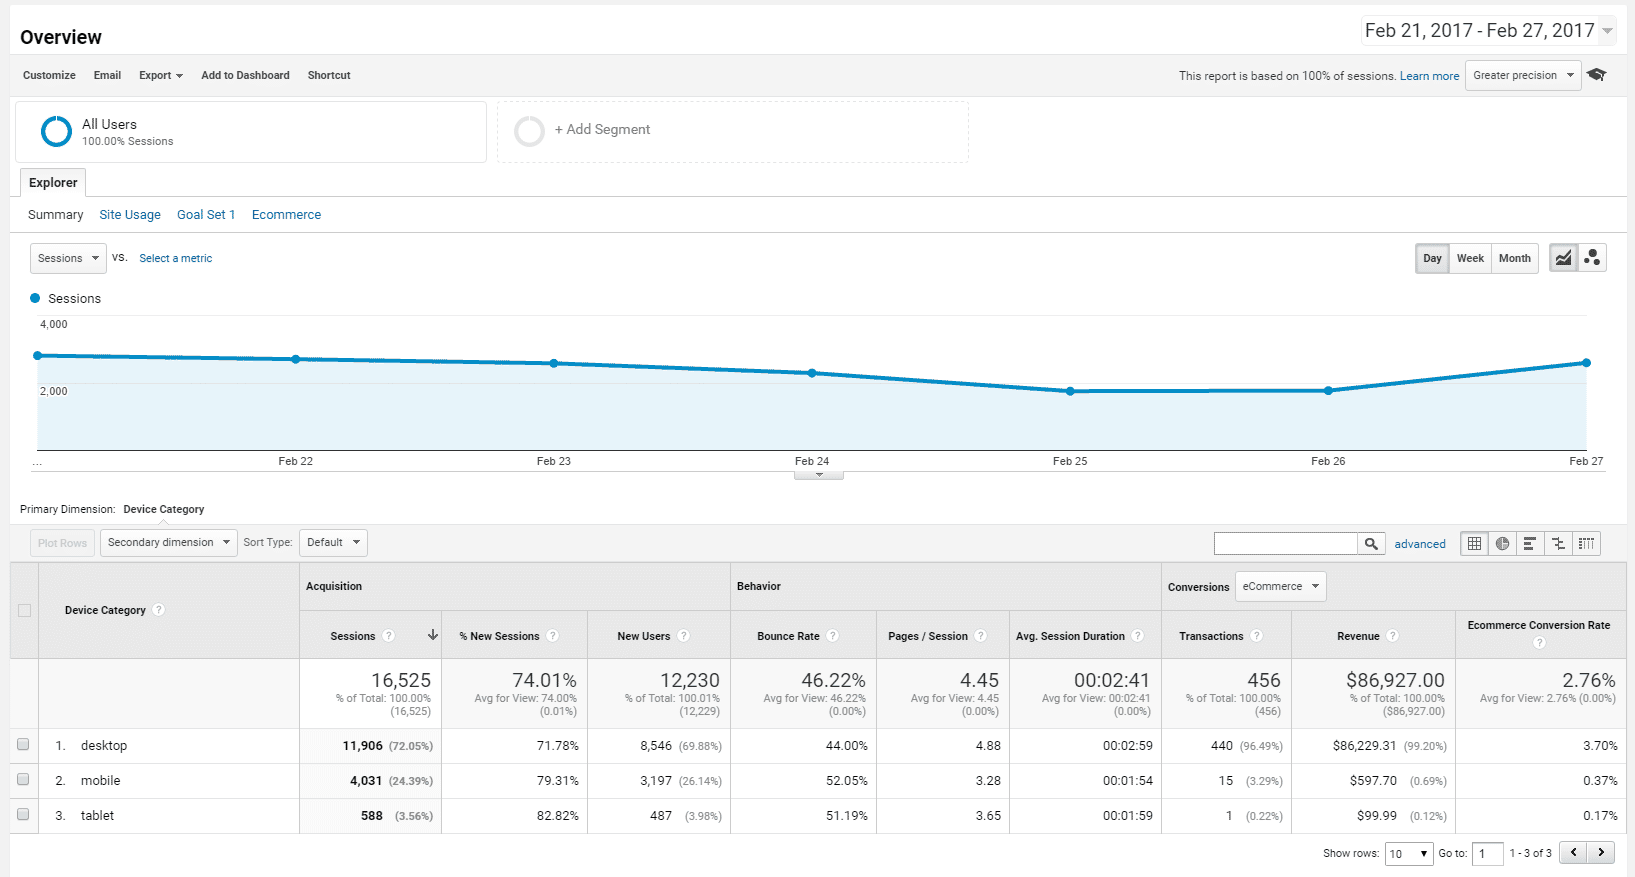Select the pivot table view icon
Screen dimensions: 1635x877
coord(1586,543)
